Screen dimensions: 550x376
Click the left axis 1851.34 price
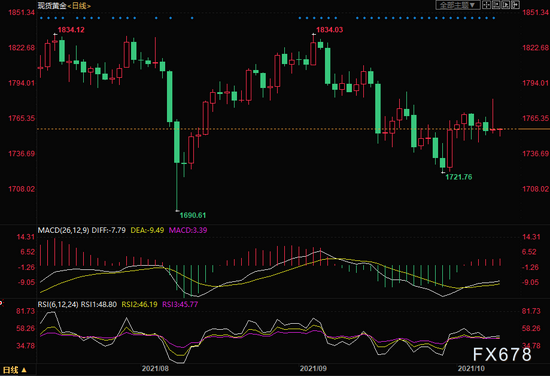(22, 13)
